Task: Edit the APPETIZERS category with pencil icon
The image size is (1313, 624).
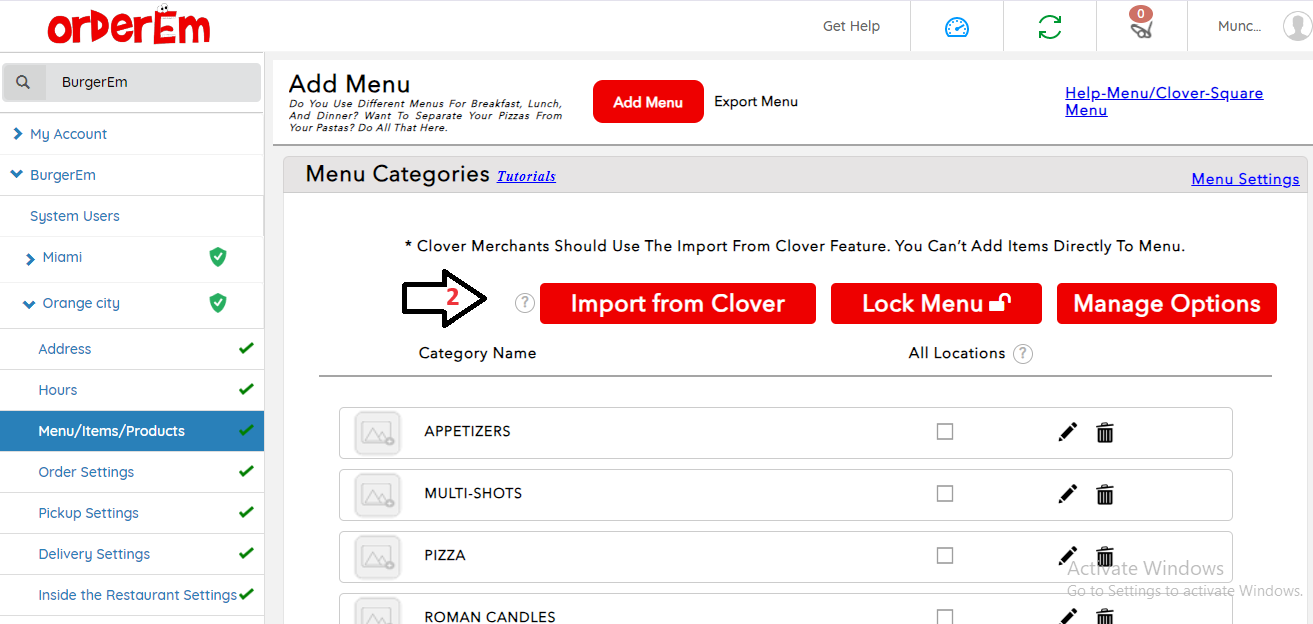Action: [x=1068, y=432]
